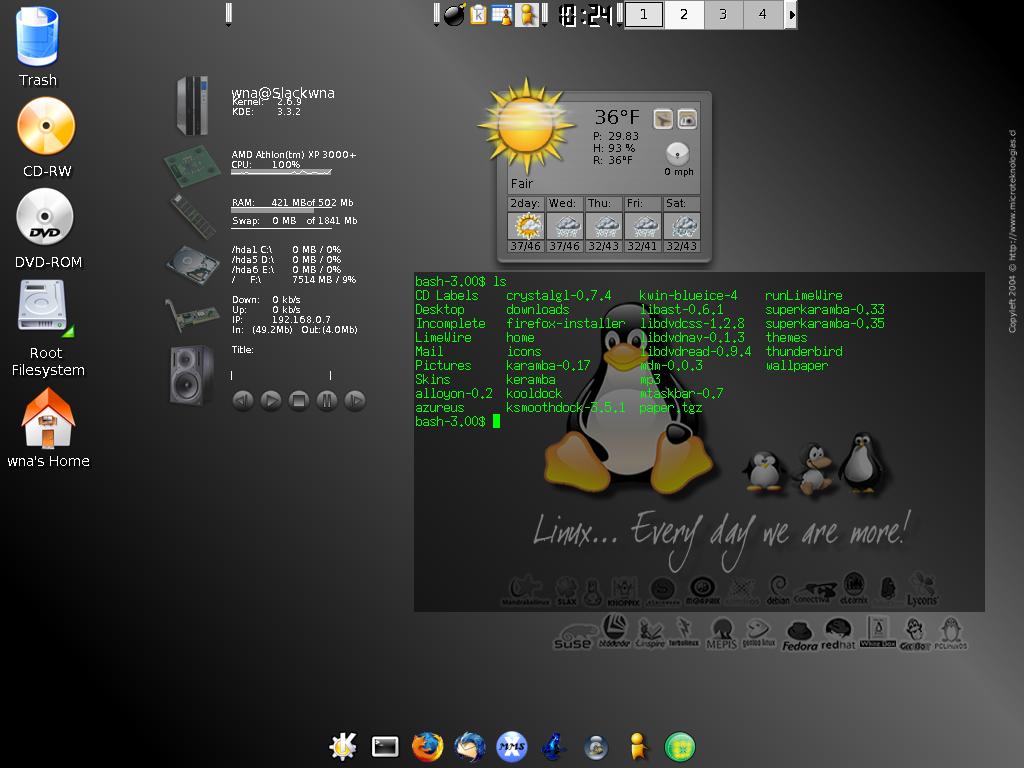Open the calendar reminder tray icon

point(502,14)
